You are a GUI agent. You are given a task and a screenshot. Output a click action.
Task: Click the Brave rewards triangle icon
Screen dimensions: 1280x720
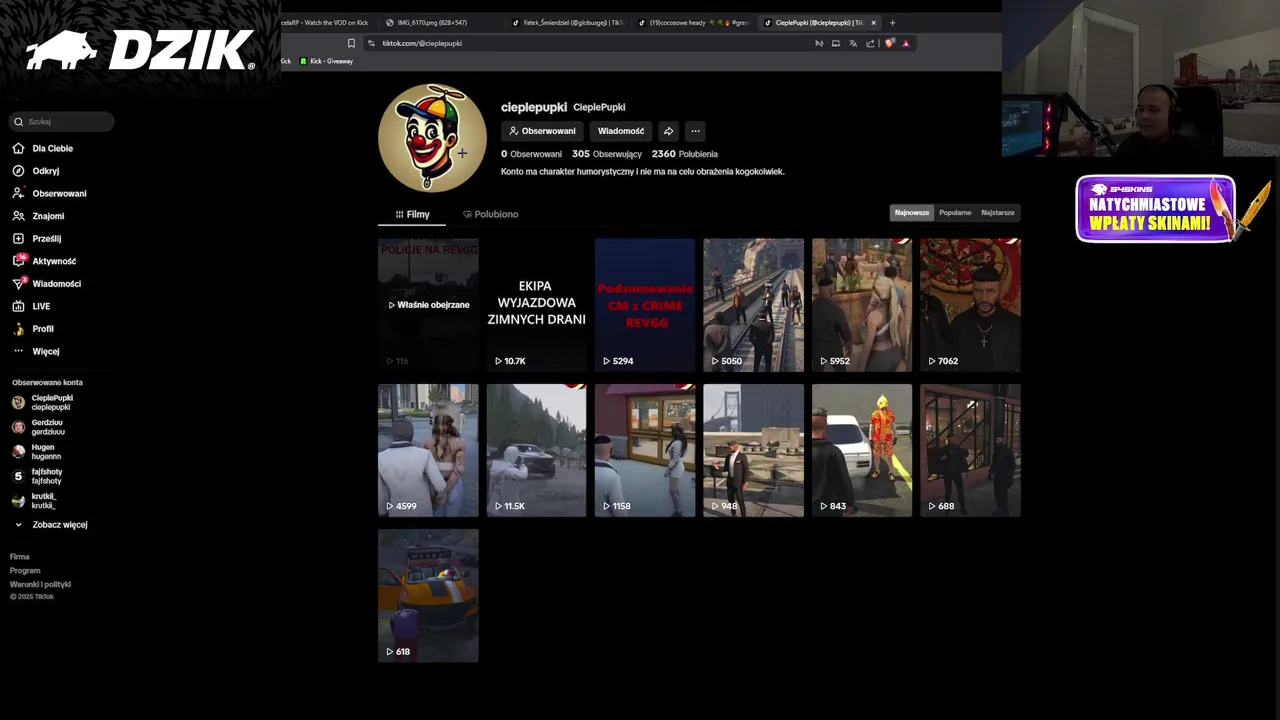tap(906, 43)
